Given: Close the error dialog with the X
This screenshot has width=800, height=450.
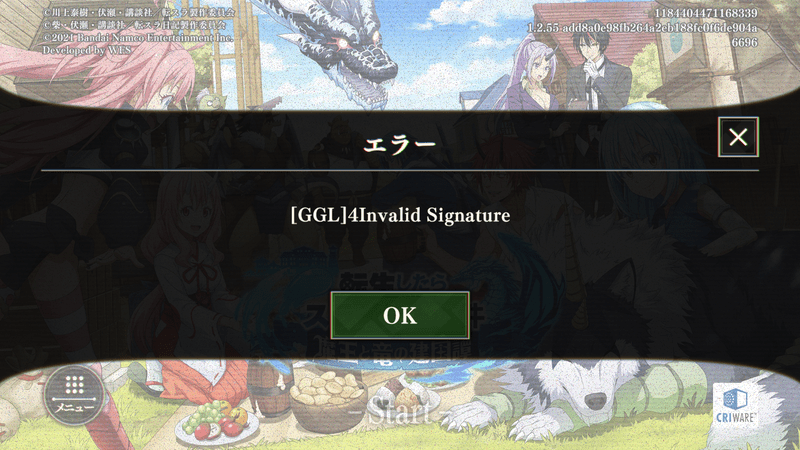Looking at the screenshot, I should click(738, 137).
